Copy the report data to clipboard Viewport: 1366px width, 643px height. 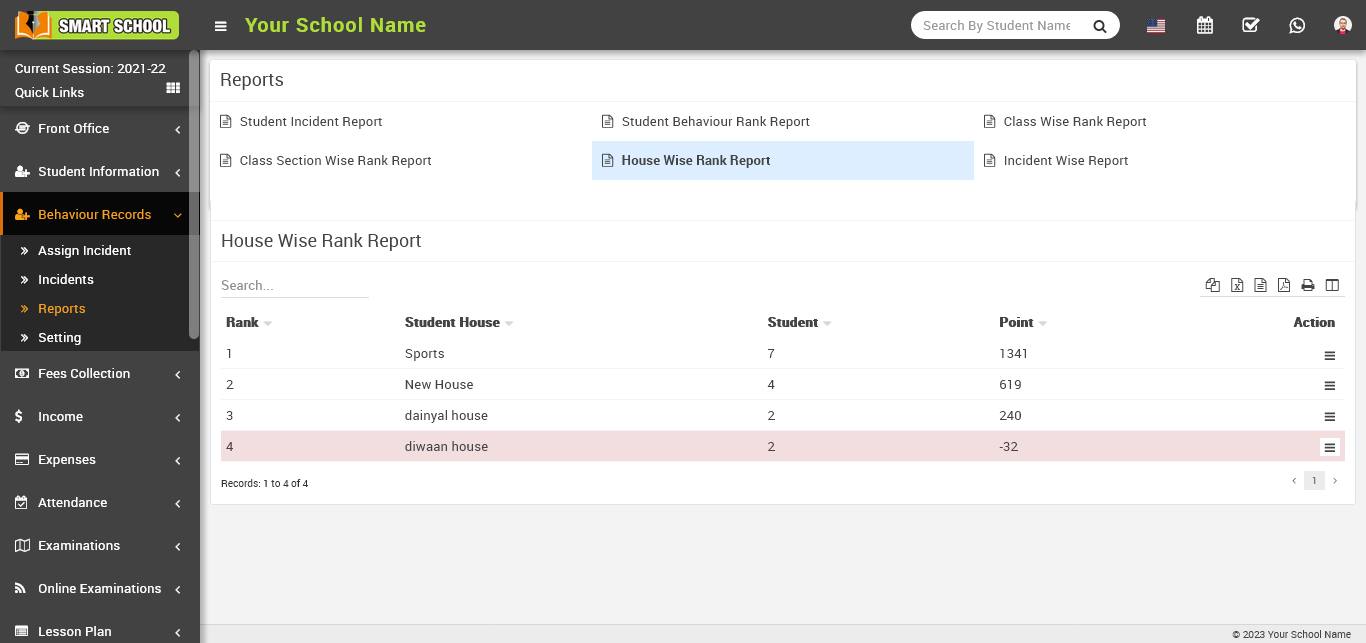[1212, 285]
